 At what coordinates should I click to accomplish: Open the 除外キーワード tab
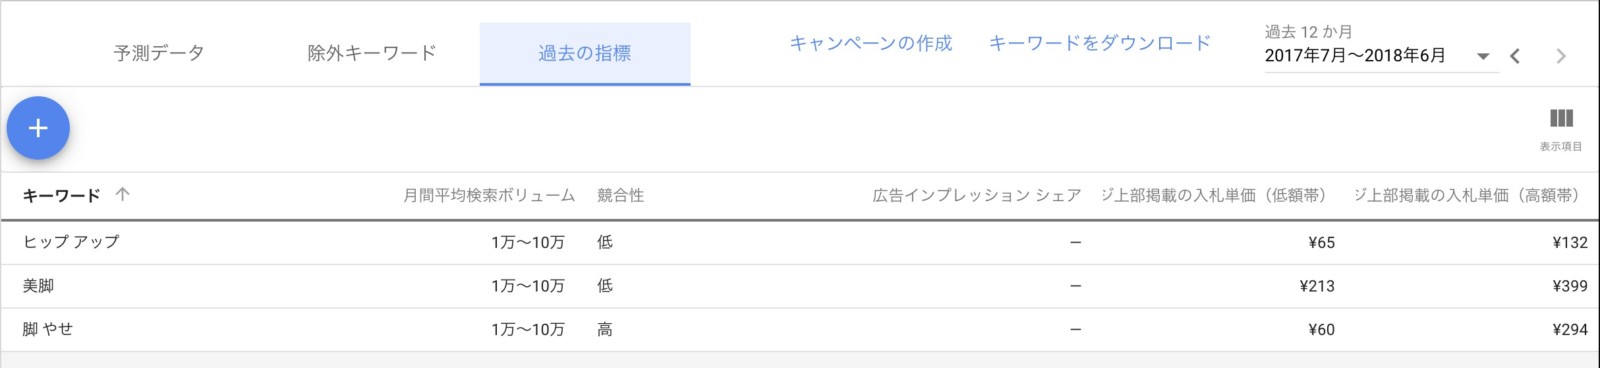[372, 53]
